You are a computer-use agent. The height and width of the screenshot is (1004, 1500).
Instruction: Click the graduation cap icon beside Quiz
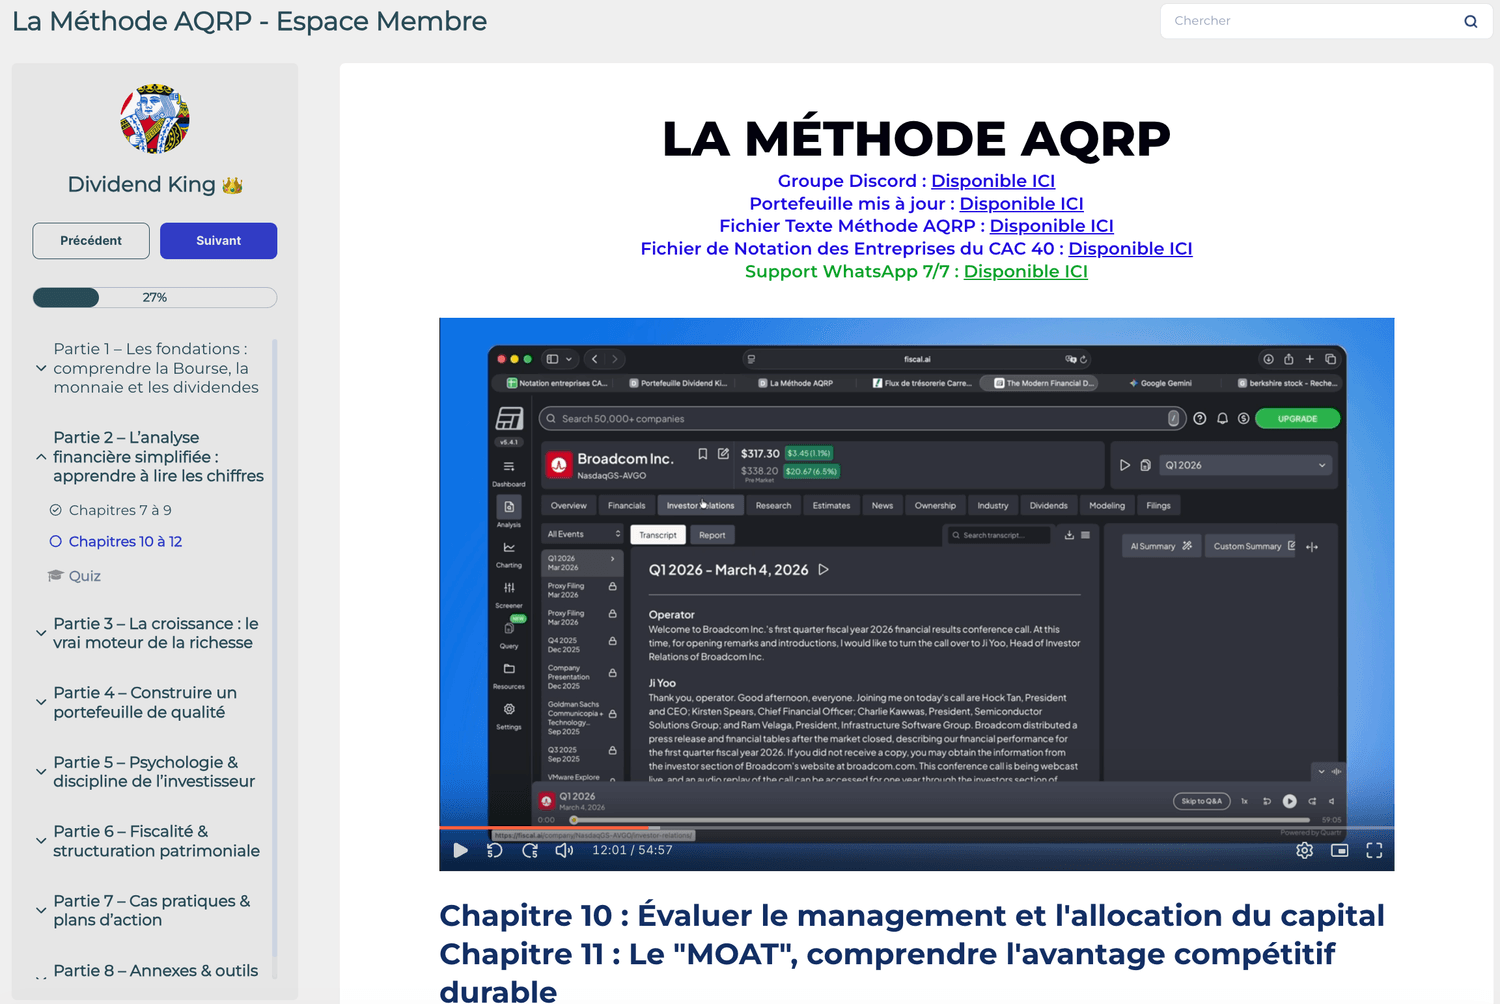[56, 576]
